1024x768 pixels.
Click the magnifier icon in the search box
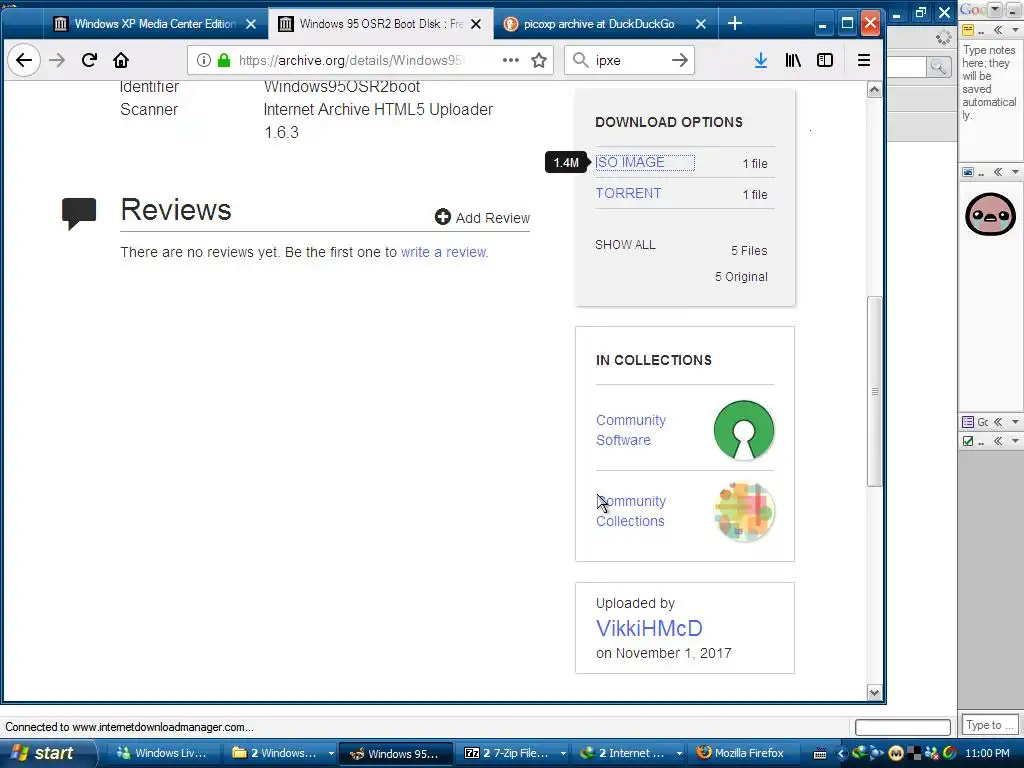(580, 60)
